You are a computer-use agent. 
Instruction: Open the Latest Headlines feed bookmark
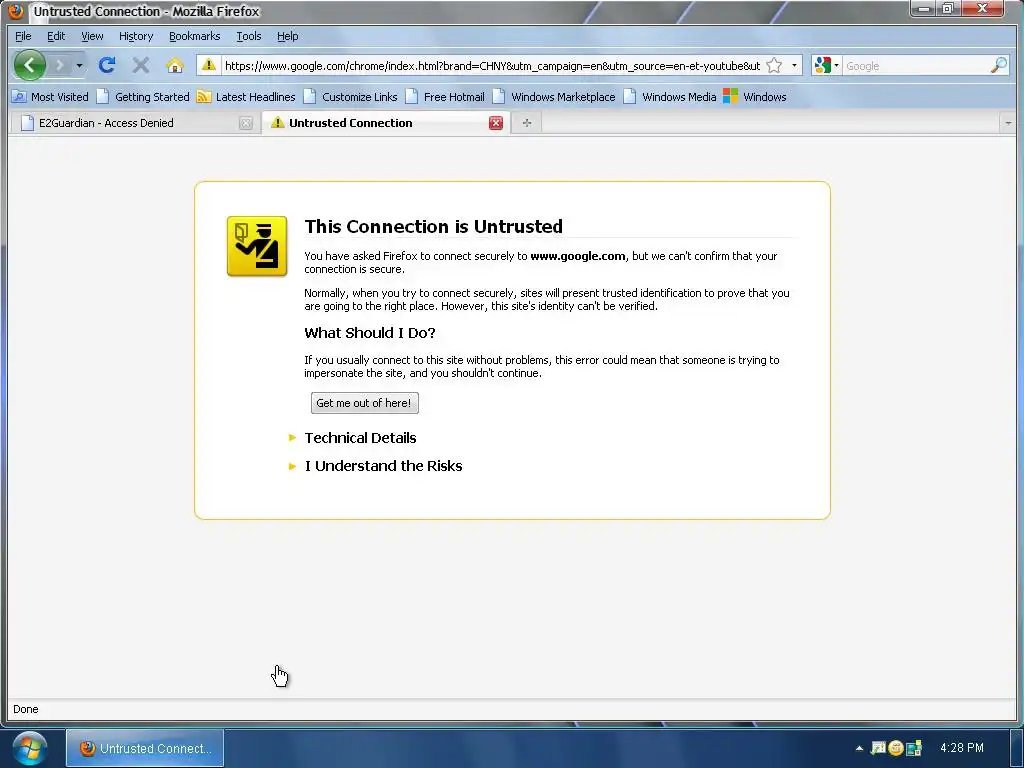246,97
